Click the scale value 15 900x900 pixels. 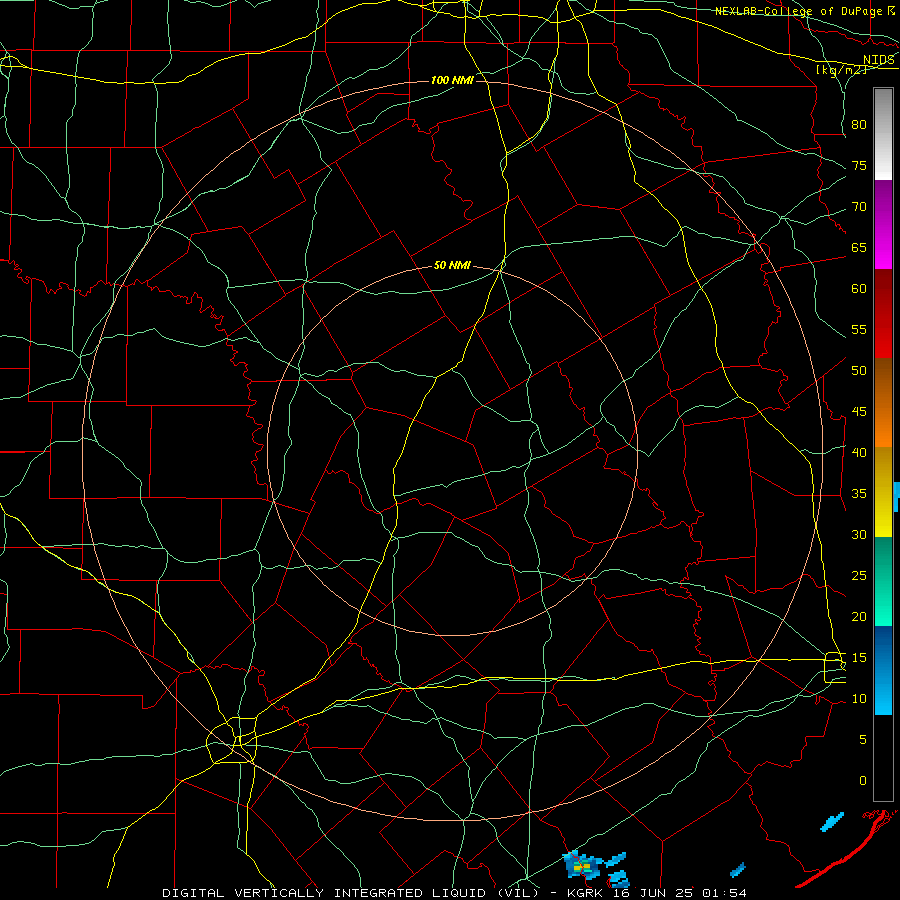tap(859, 658)
